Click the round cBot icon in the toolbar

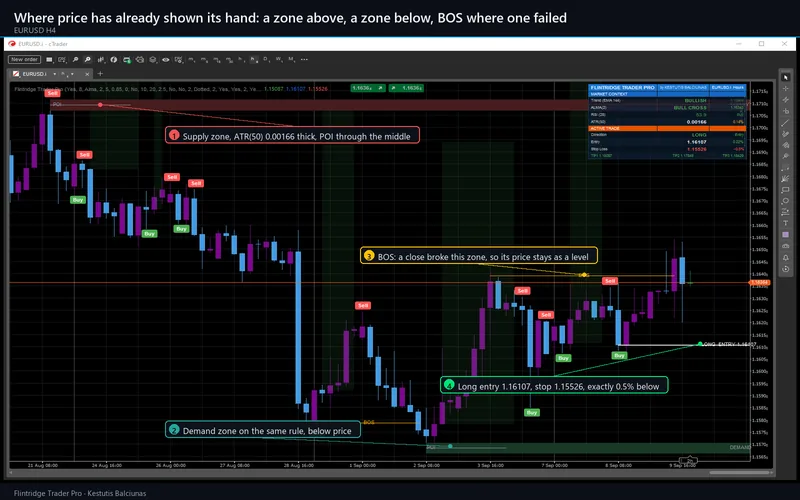tap(114, 60)
